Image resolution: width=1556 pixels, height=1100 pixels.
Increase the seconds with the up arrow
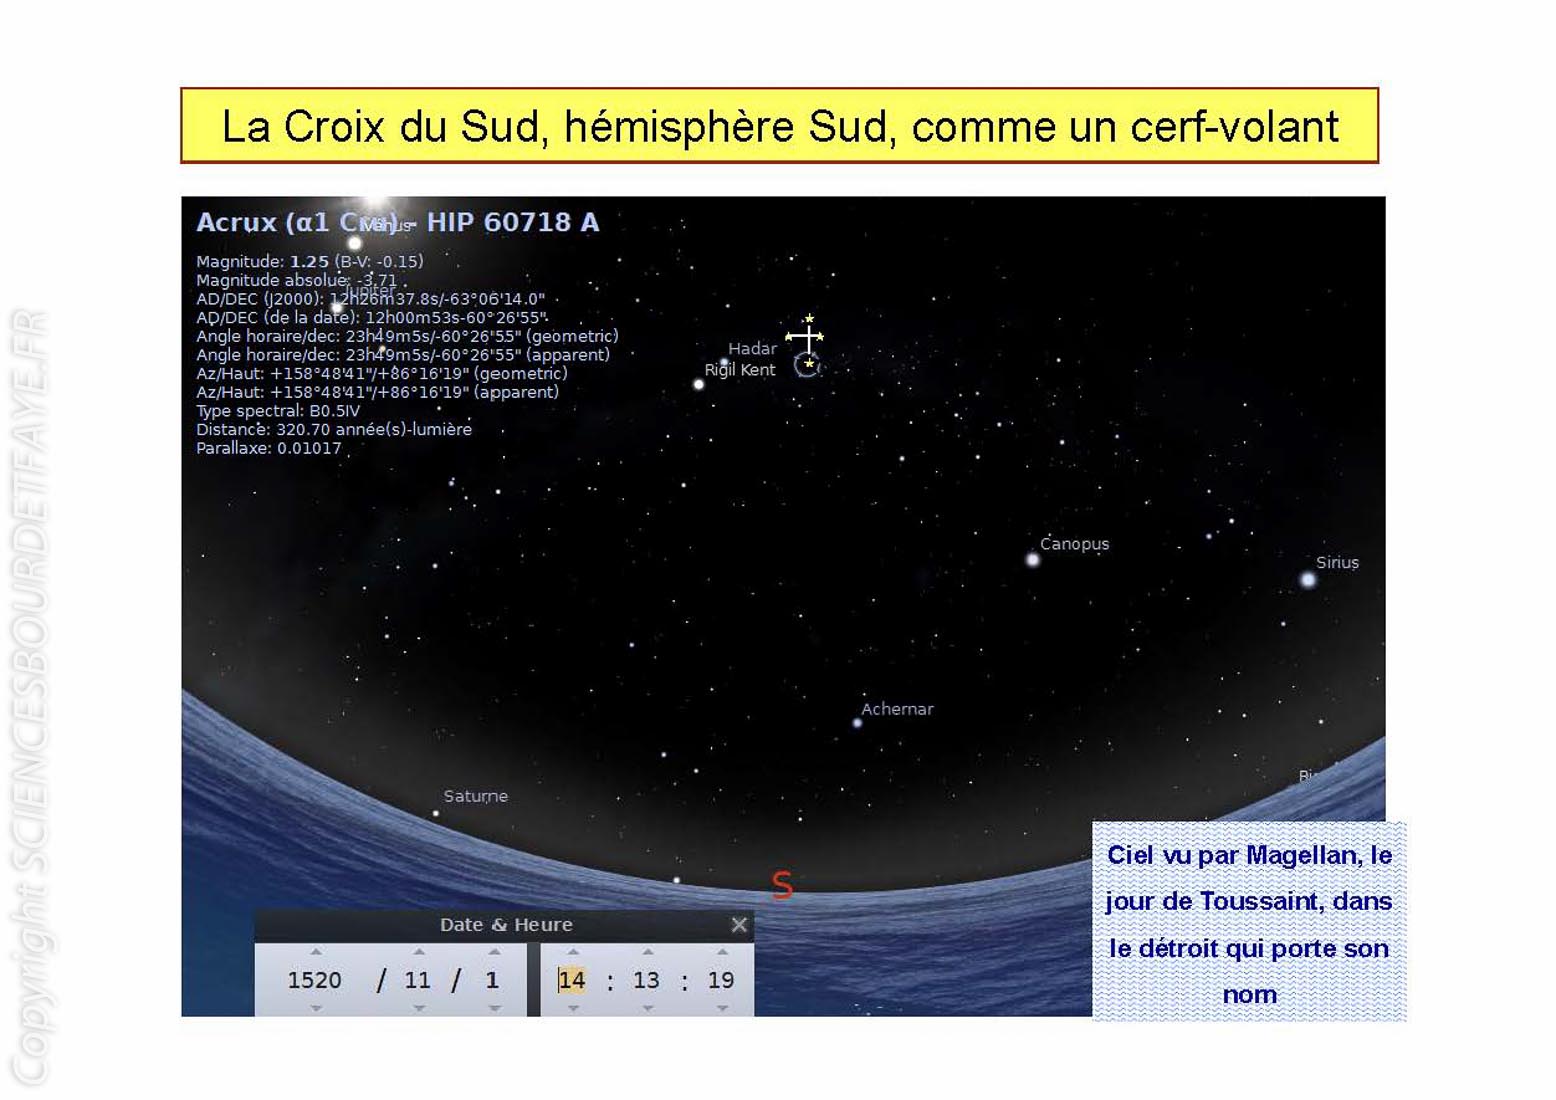(722, 952)
